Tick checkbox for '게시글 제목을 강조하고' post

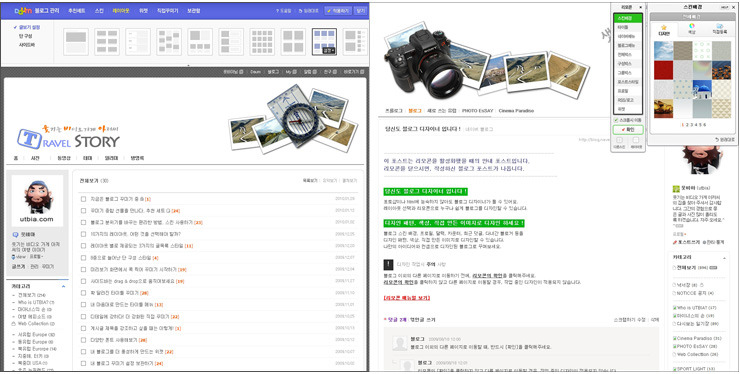83,329
